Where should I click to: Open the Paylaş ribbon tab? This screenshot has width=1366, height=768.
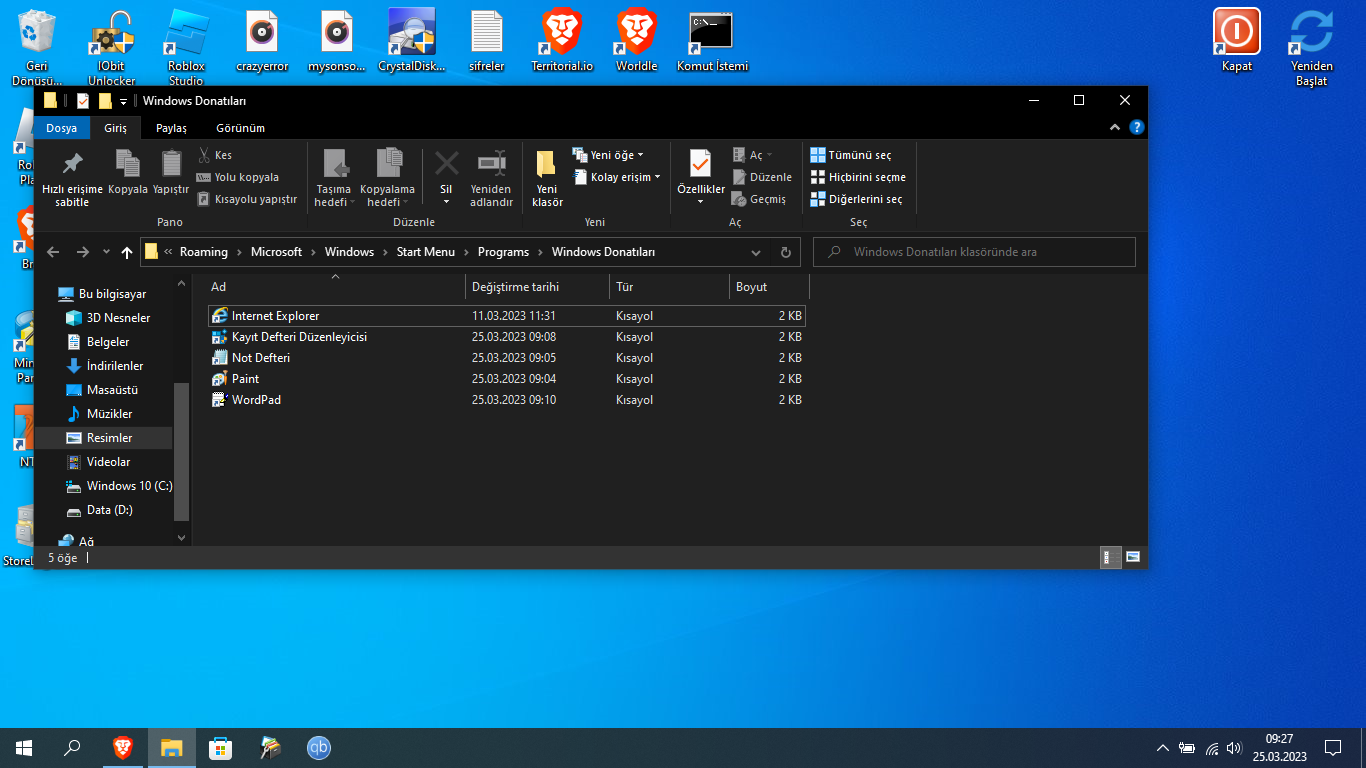click(171, 128)
